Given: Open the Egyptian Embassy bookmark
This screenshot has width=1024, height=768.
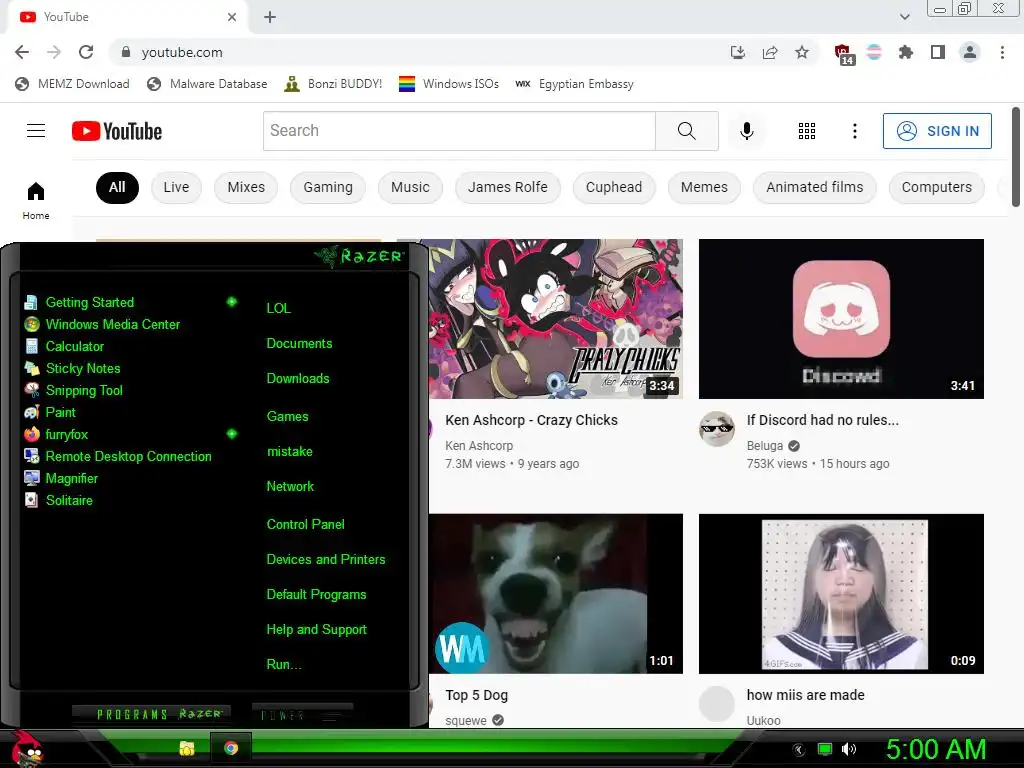Looking at the screenshot, I should (x=575, y=84).
